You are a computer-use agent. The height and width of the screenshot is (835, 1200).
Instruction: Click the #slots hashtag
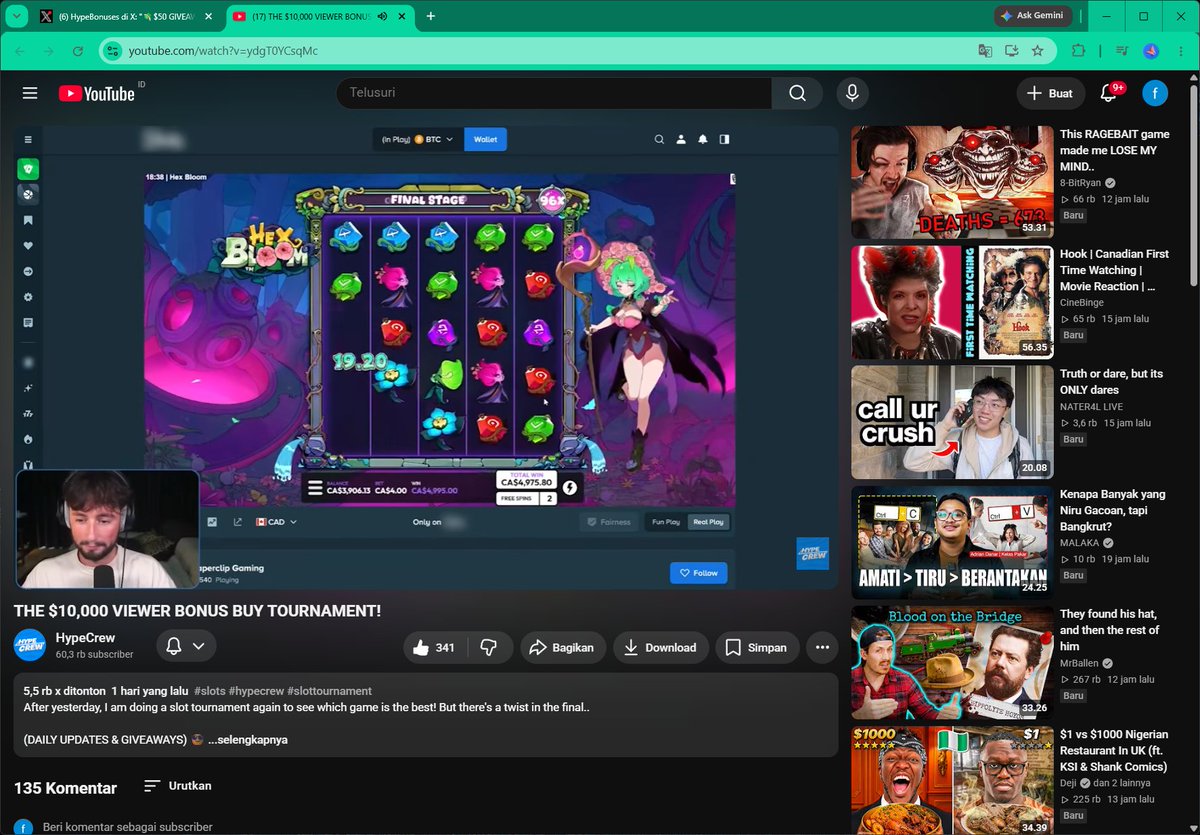[x=210, y=691]
